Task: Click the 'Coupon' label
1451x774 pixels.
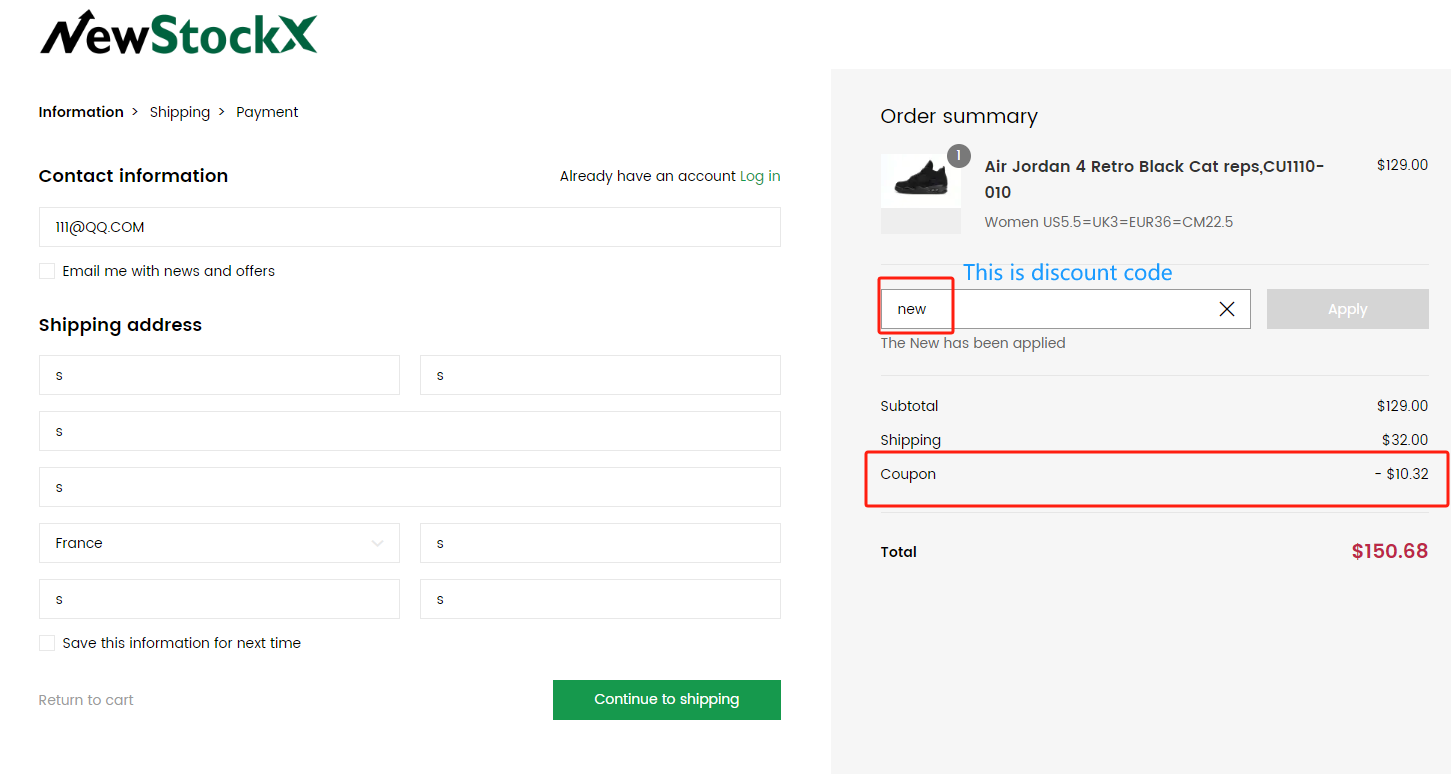Action: pyautogui.click(x=908, y=474)
